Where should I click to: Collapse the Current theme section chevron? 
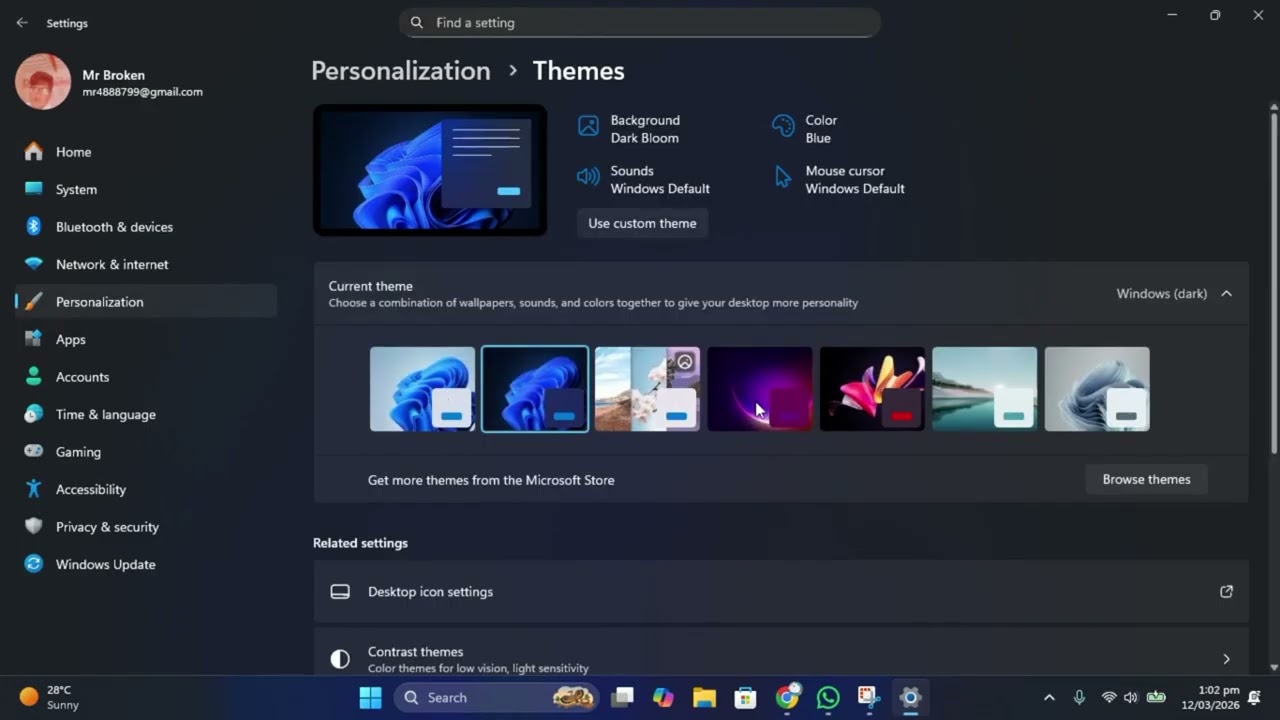(x=1226, y=294)
